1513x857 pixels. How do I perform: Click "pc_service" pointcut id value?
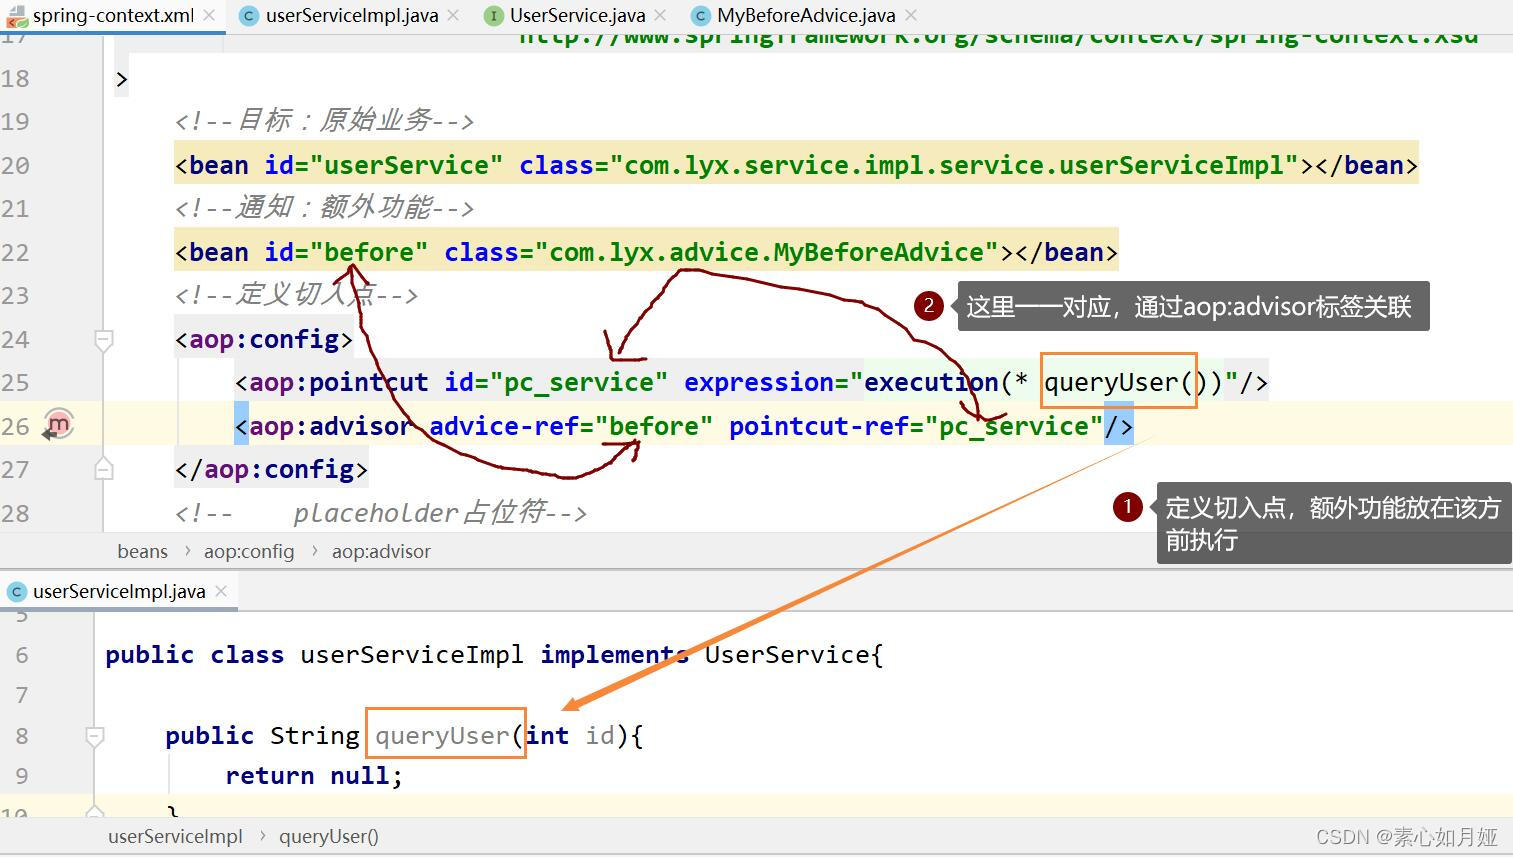coord(579,382)
